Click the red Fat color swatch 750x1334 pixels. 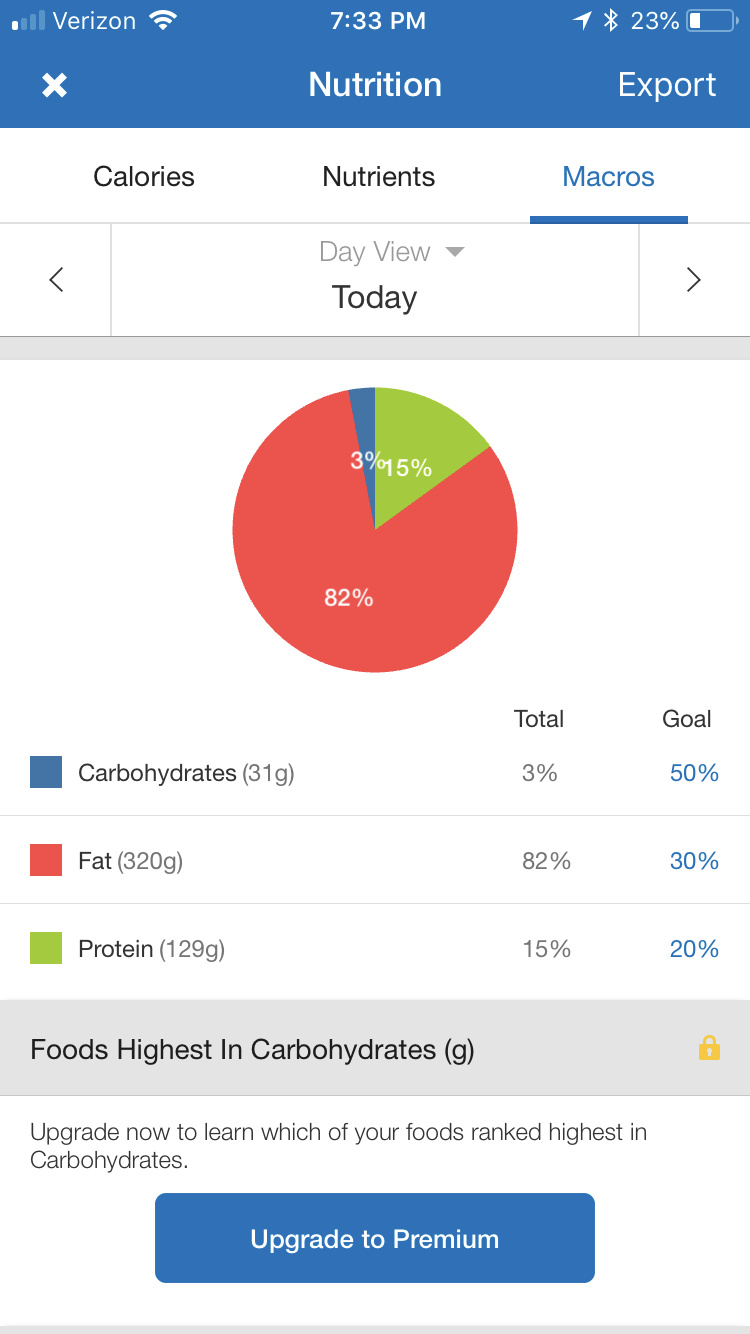46,860
